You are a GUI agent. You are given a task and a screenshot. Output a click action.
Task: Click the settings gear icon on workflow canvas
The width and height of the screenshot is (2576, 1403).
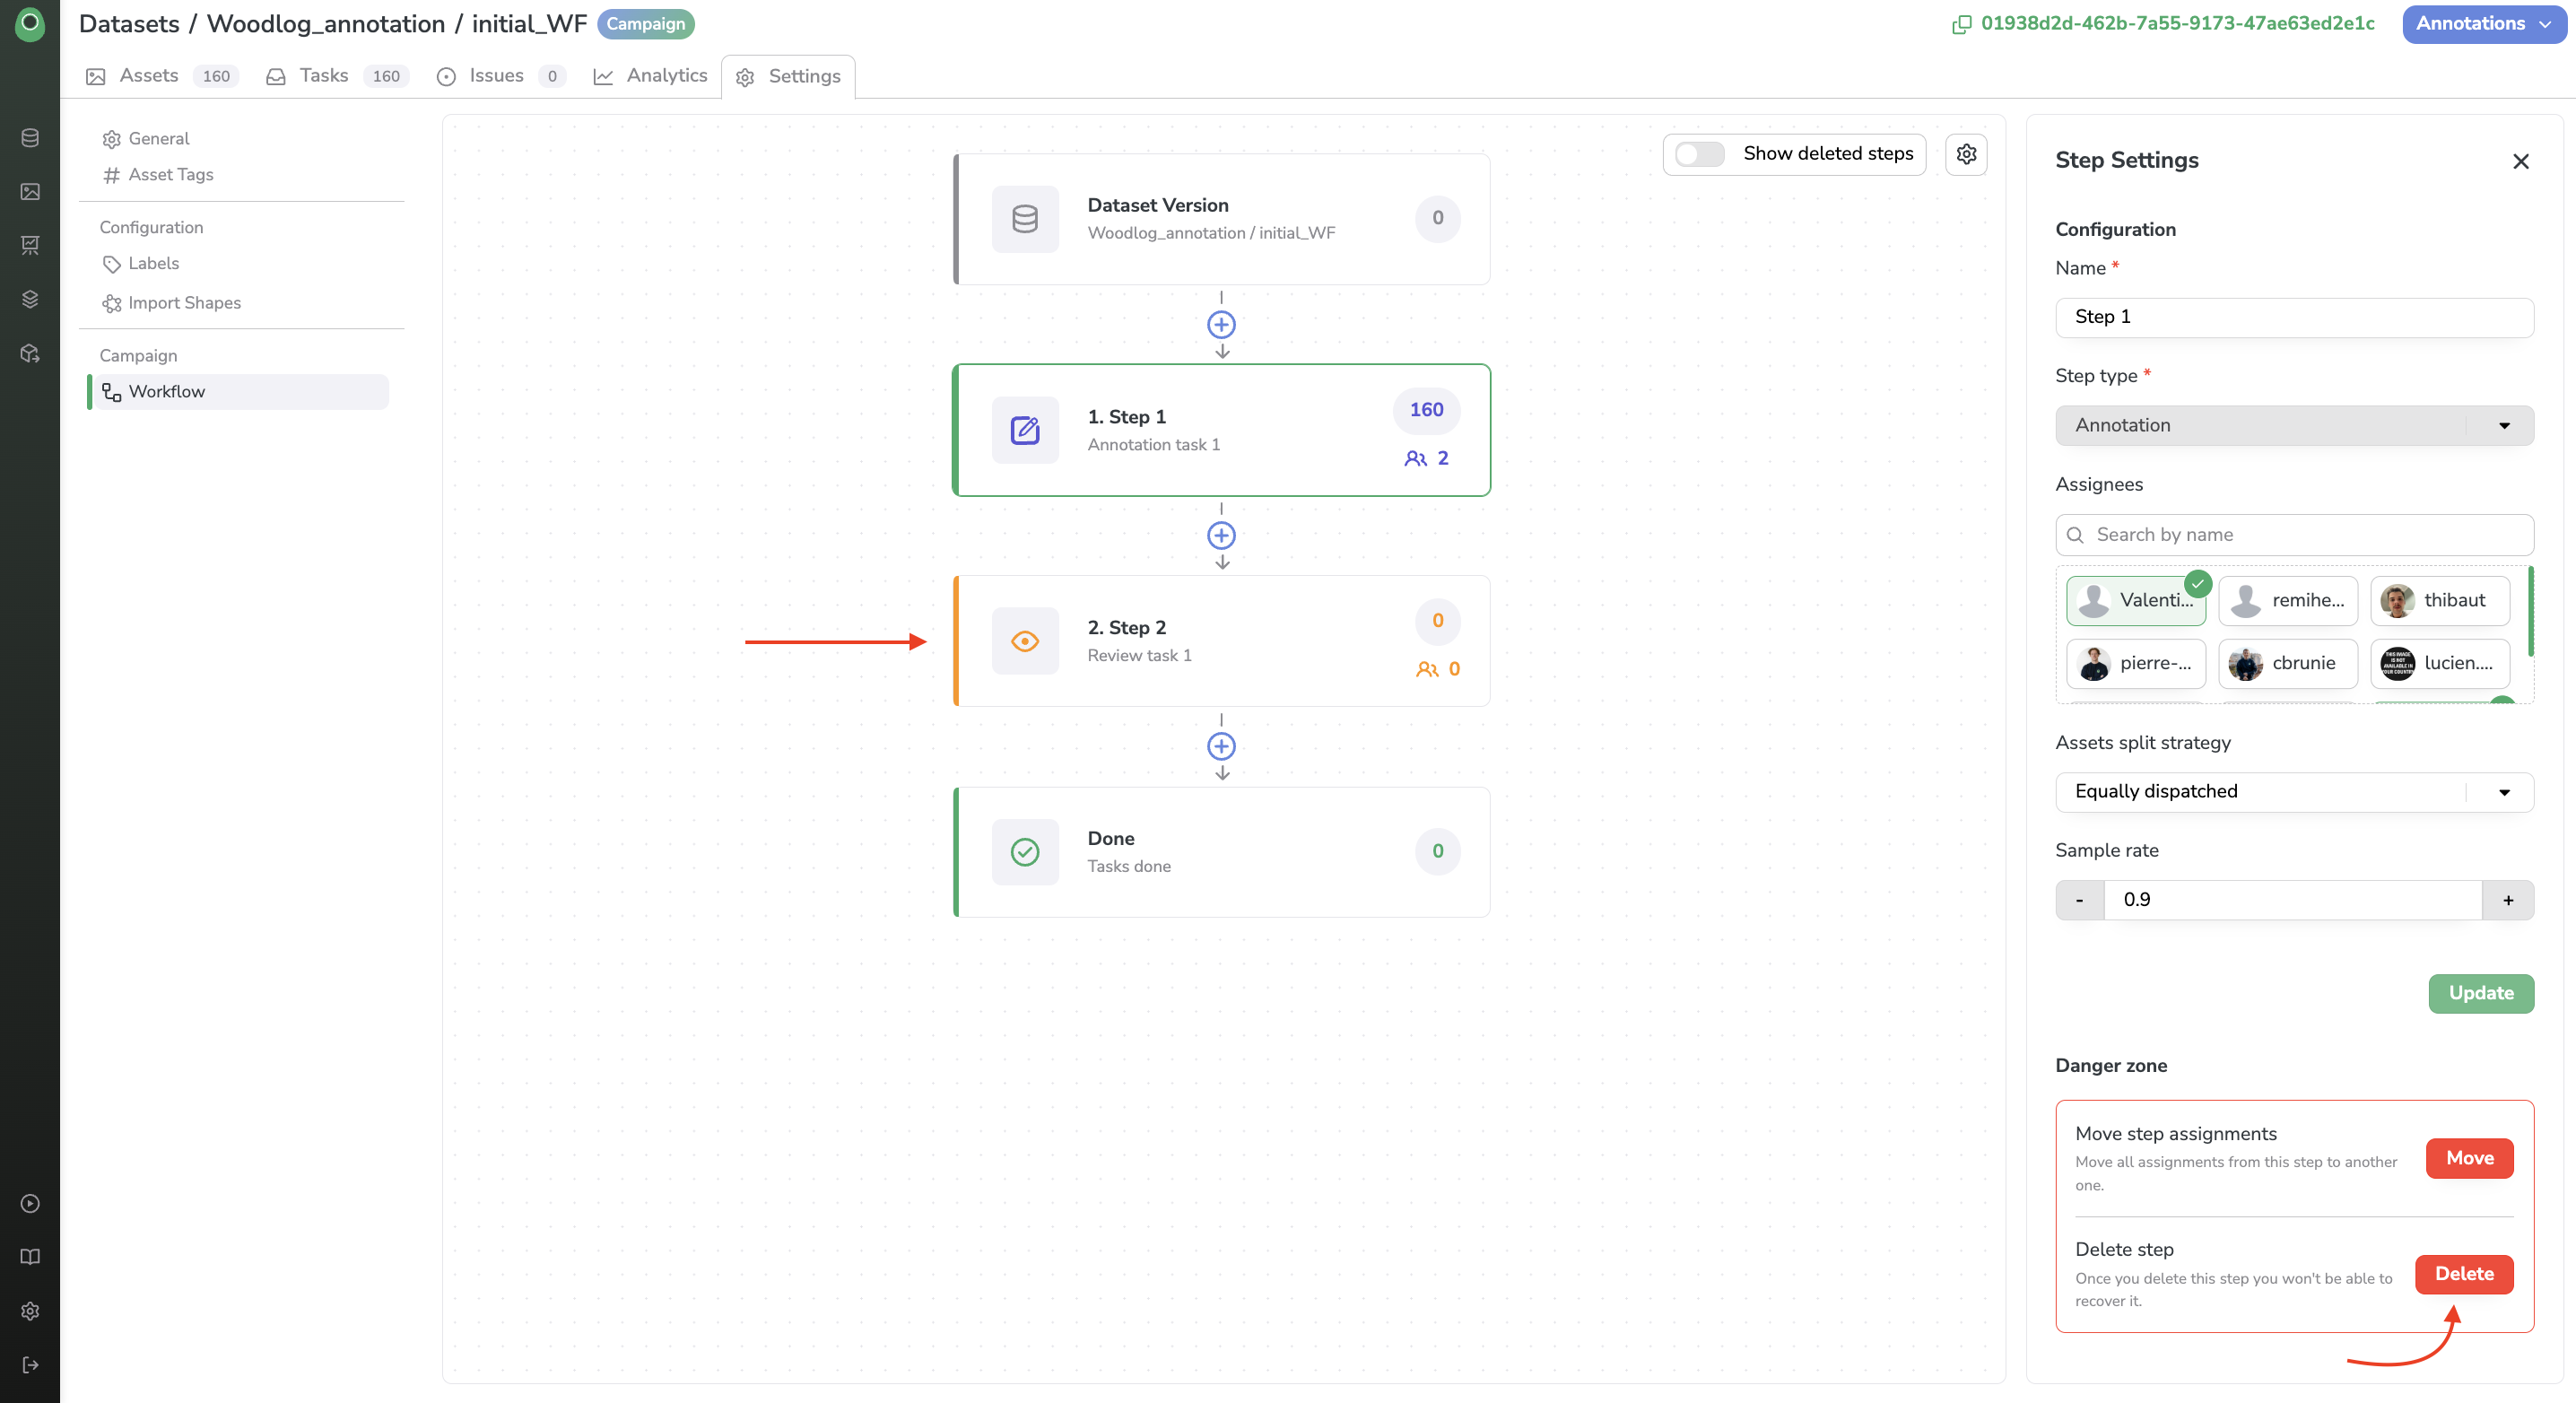[x=1968, y=153]
